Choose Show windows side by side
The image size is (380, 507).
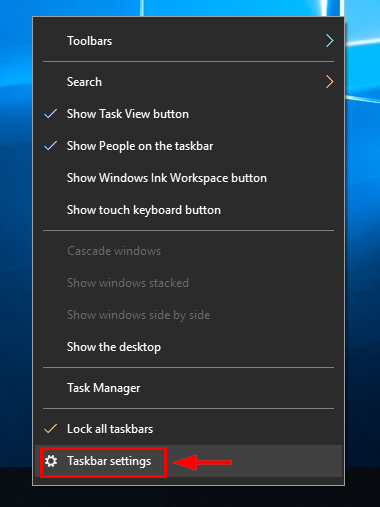coord(189,315)
